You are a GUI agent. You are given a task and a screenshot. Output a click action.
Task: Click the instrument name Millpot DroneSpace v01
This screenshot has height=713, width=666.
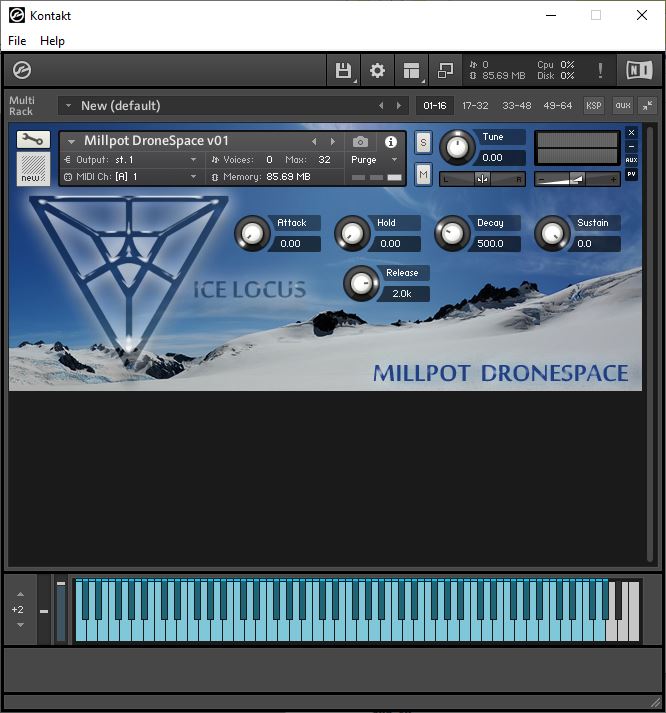[156, 141]
